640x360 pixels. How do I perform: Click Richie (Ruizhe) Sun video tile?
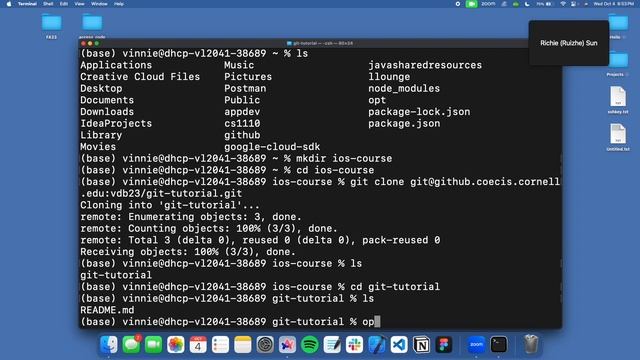(x=569, y=43)
